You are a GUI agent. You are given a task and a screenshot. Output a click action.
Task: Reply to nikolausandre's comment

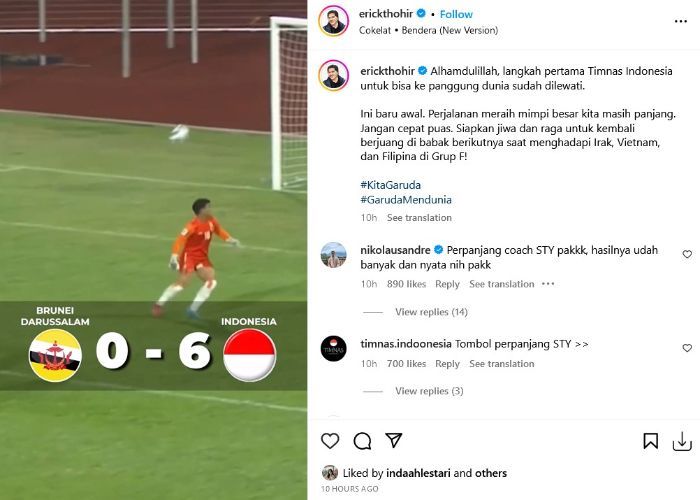(x=447, y=284)
